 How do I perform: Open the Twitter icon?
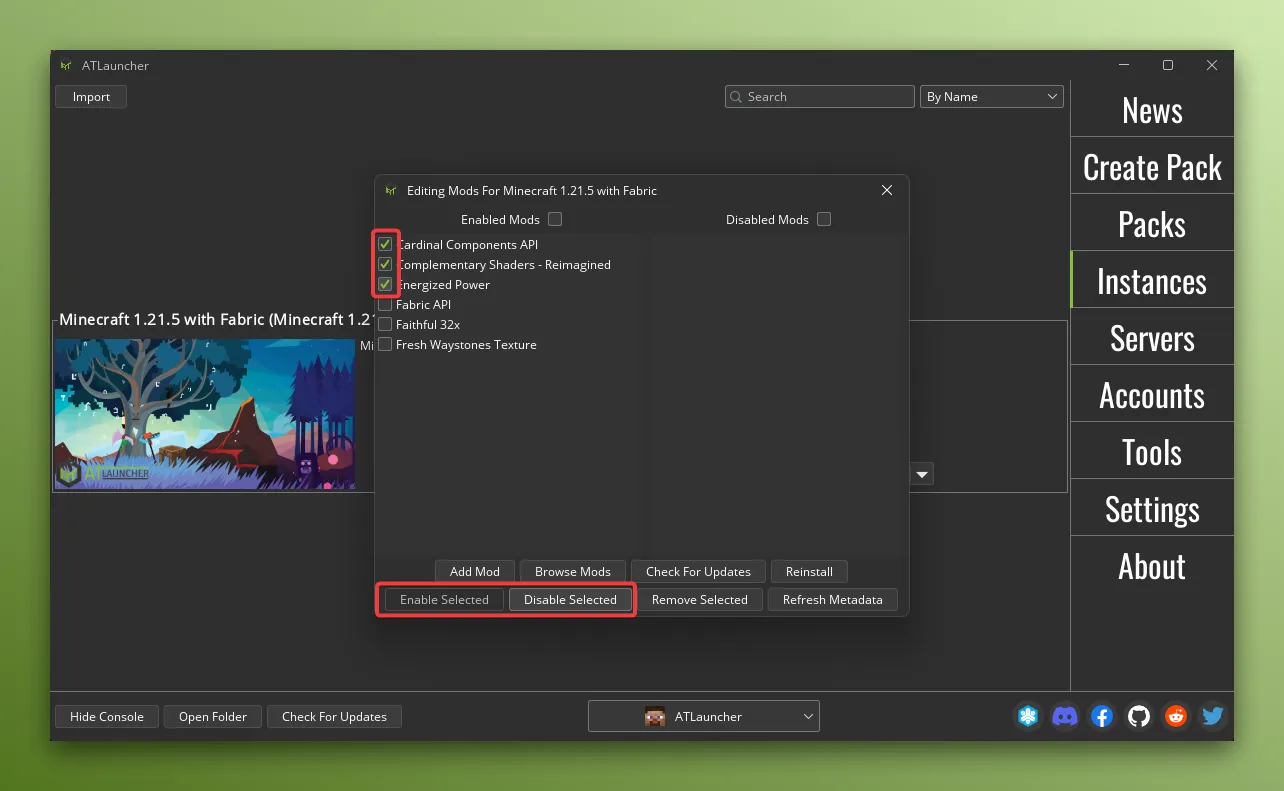pos(1212,716)
